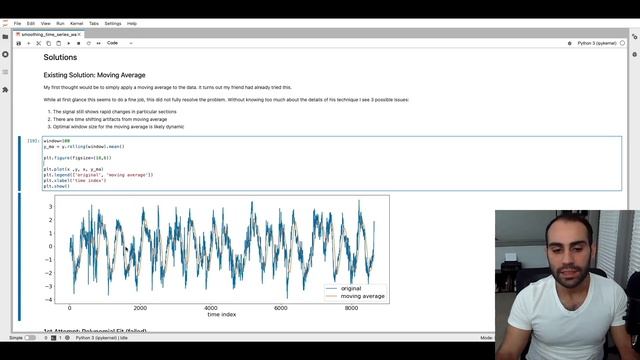Restart kernel and run all cells

click(98, 43)
